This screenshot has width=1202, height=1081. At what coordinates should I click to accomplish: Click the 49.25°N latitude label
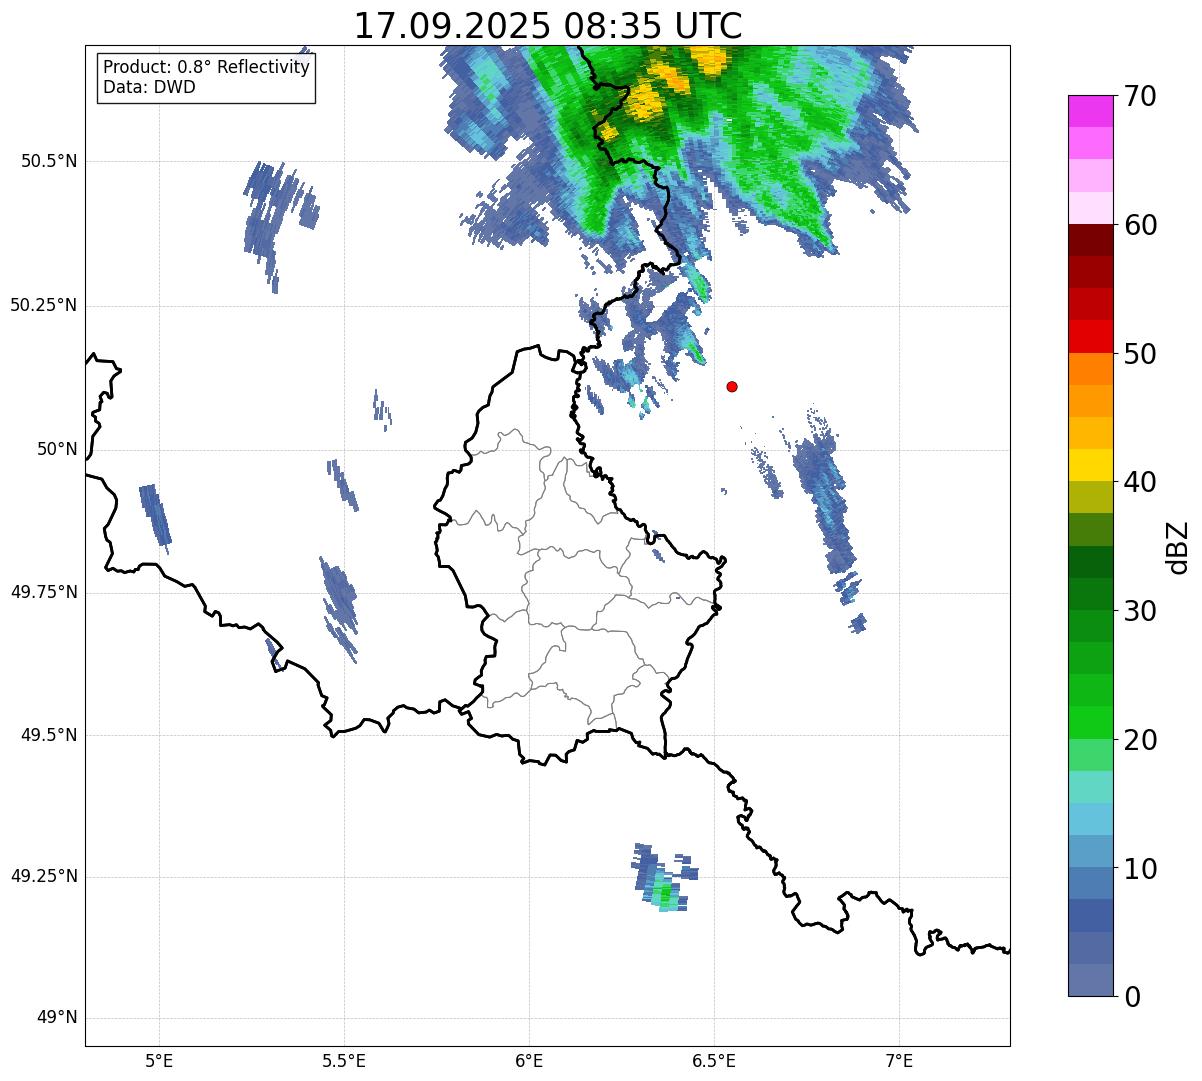pyautogui.click(x=43, y=876)
